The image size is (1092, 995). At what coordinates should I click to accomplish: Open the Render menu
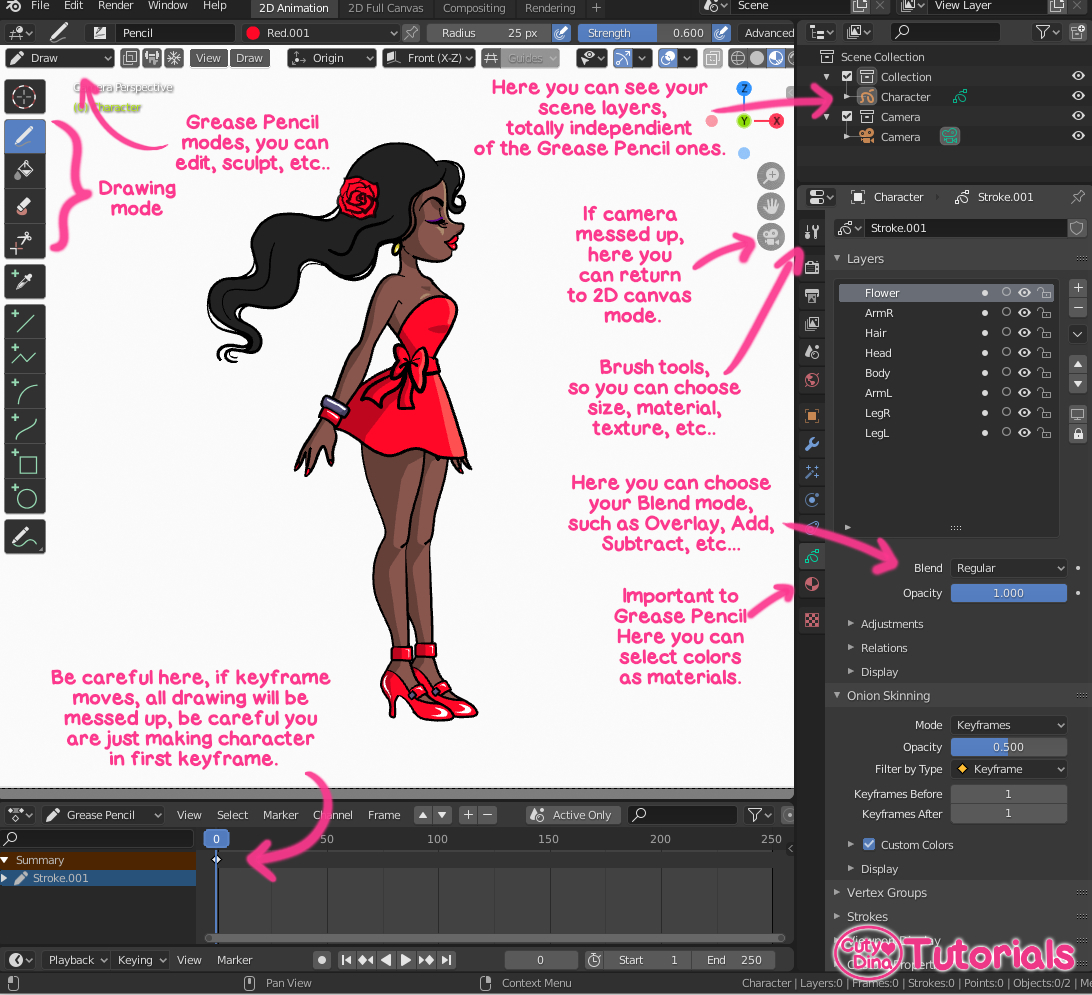click(x=115, y=6)
